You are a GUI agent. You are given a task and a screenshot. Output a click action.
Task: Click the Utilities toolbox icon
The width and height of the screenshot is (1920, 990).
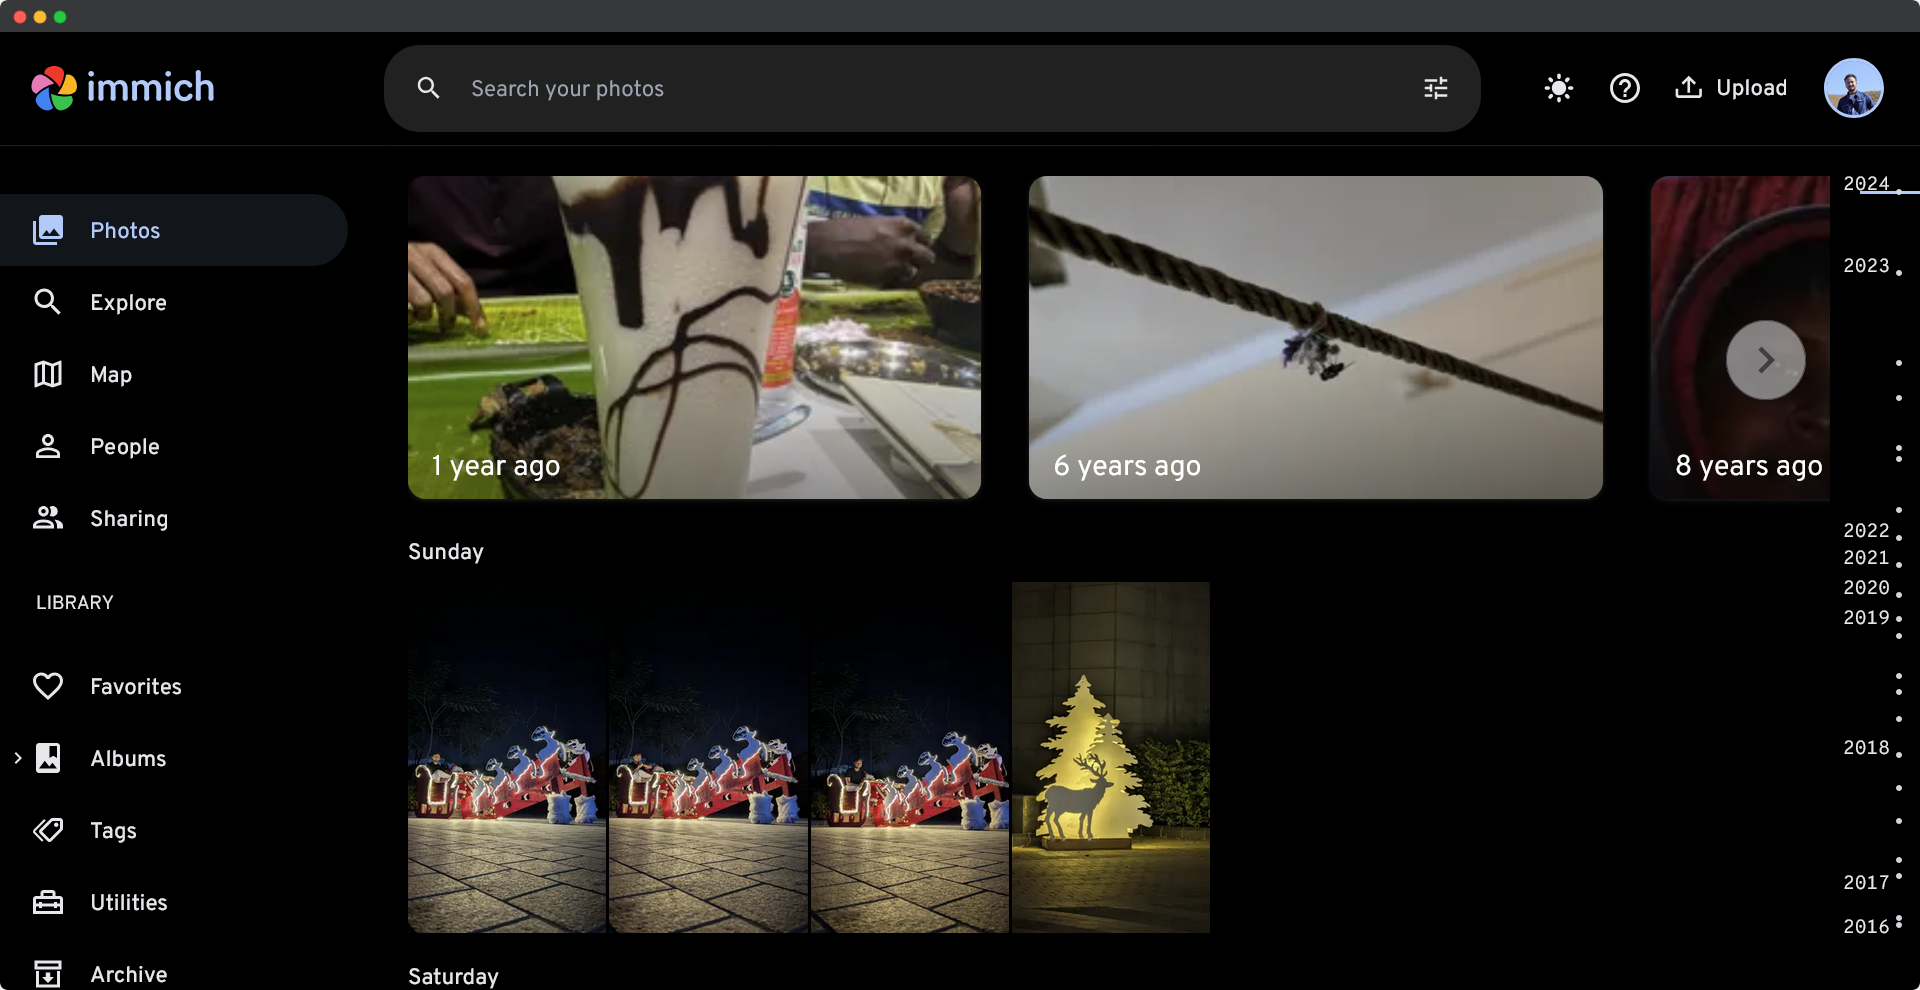point(48,902)
